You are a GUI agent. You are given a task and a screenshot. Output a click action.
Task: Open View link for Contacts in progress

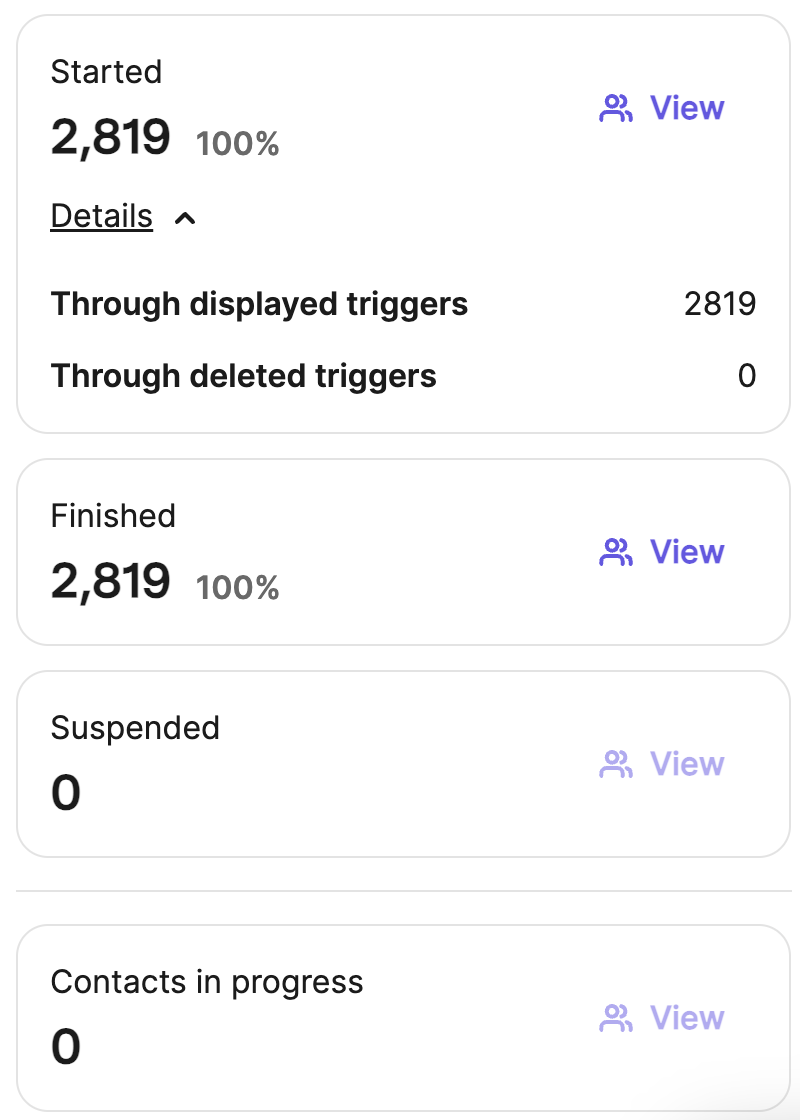(x=687, y=1018)
